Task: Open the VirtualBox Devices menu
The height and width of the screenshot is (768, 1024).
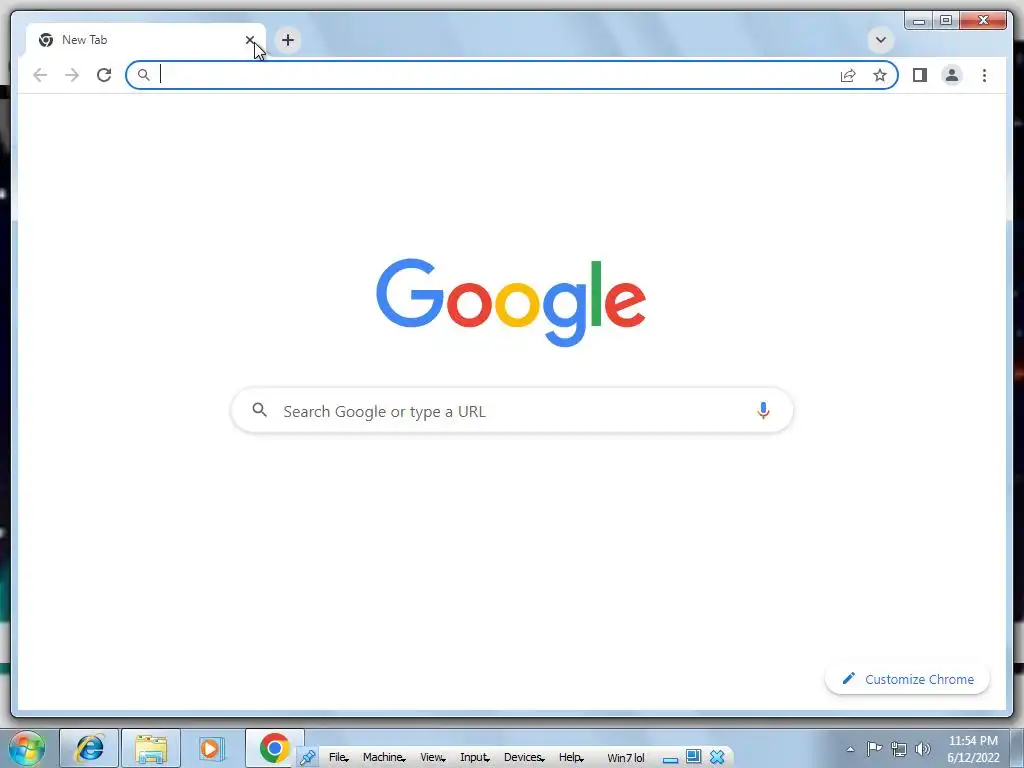Action: [x=524, y=758]
